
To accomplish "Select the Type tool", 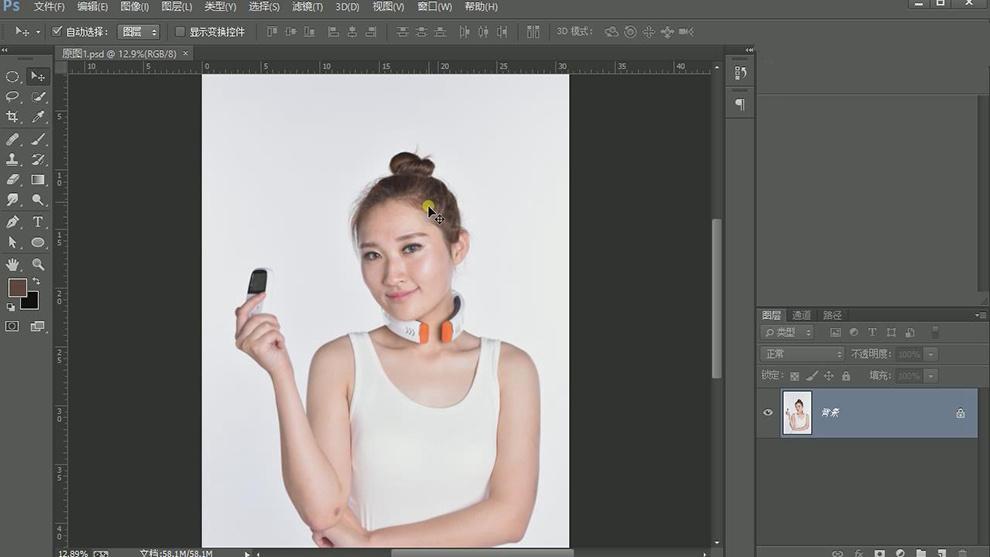I will click(38, 222).
